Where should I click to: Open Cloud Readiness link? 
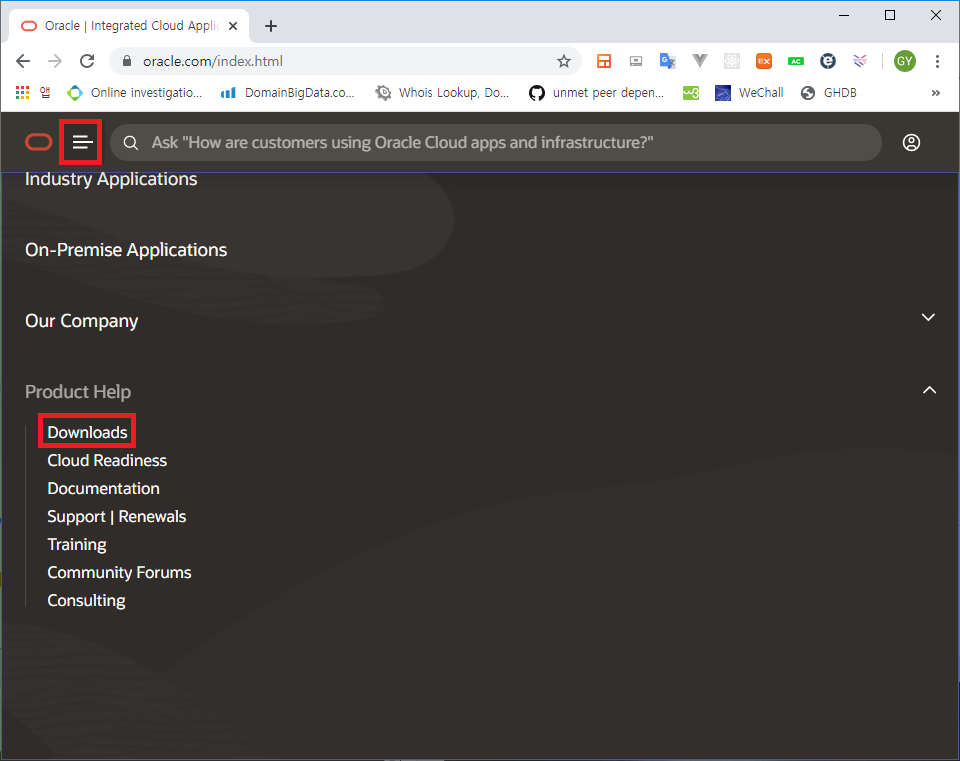(x=107, y=460)
